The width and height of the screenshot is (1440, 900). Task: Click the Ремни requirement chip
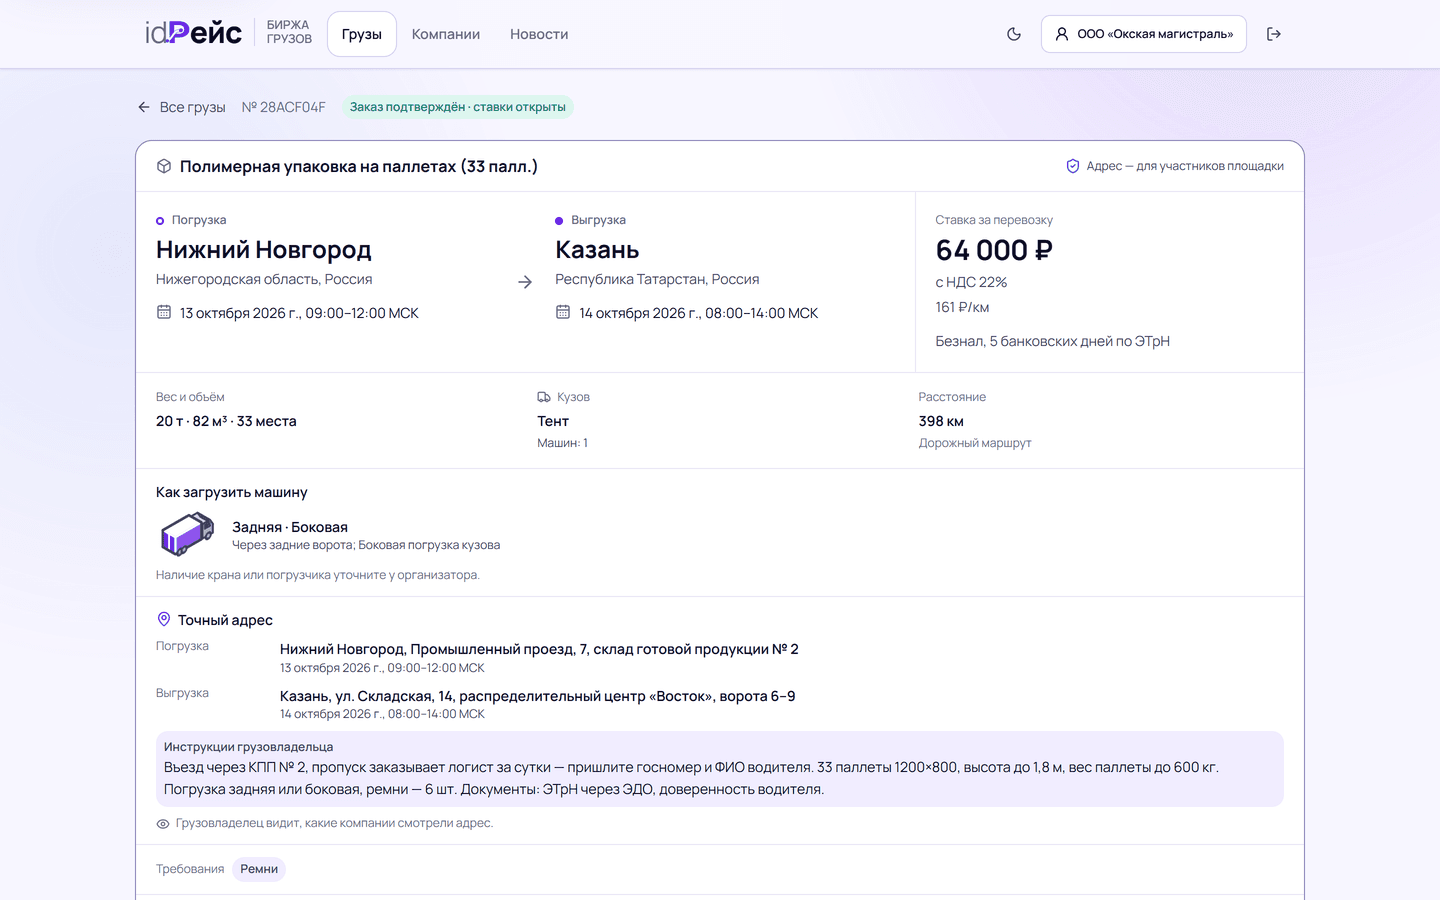tap(259, 869)
